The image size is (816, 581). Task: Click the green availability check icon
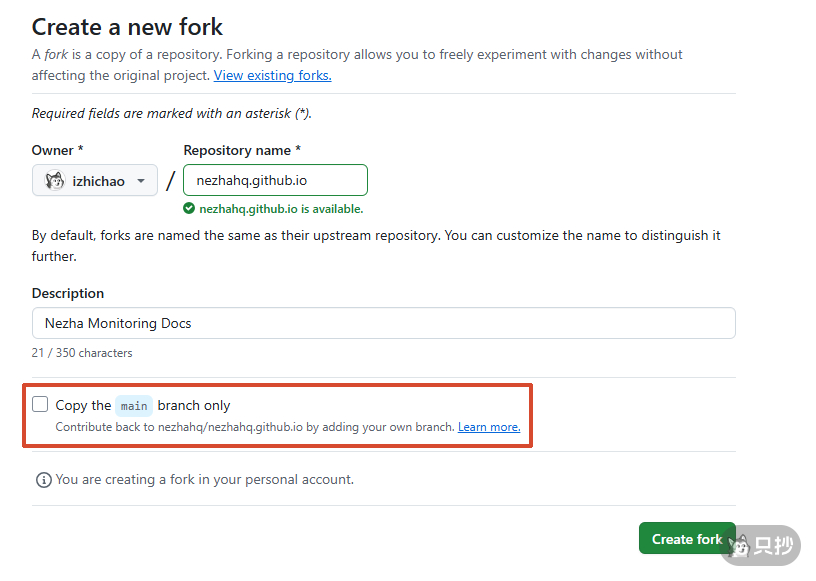pyautogui.click(x=189, y=209)
